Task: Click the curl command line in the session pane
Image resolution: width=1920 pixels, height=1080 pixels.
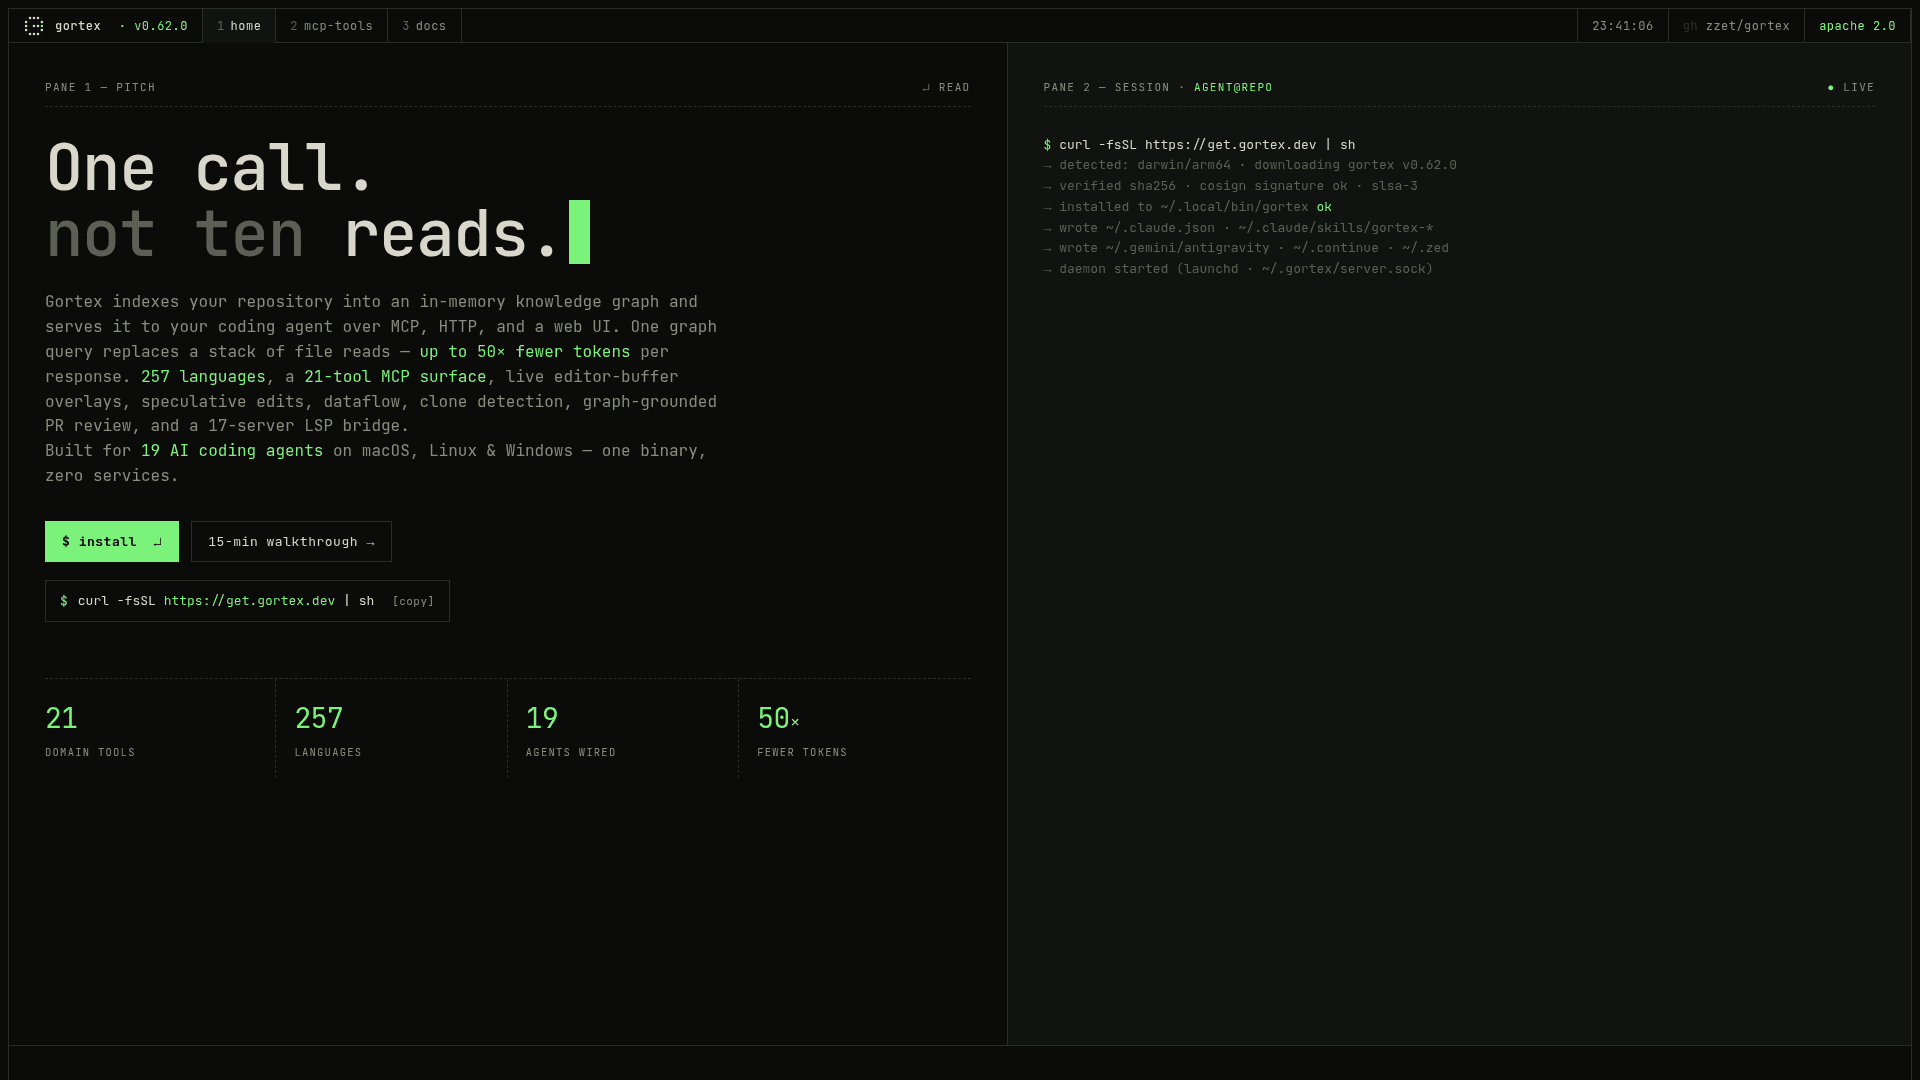Action: [x=1199, y=145]
